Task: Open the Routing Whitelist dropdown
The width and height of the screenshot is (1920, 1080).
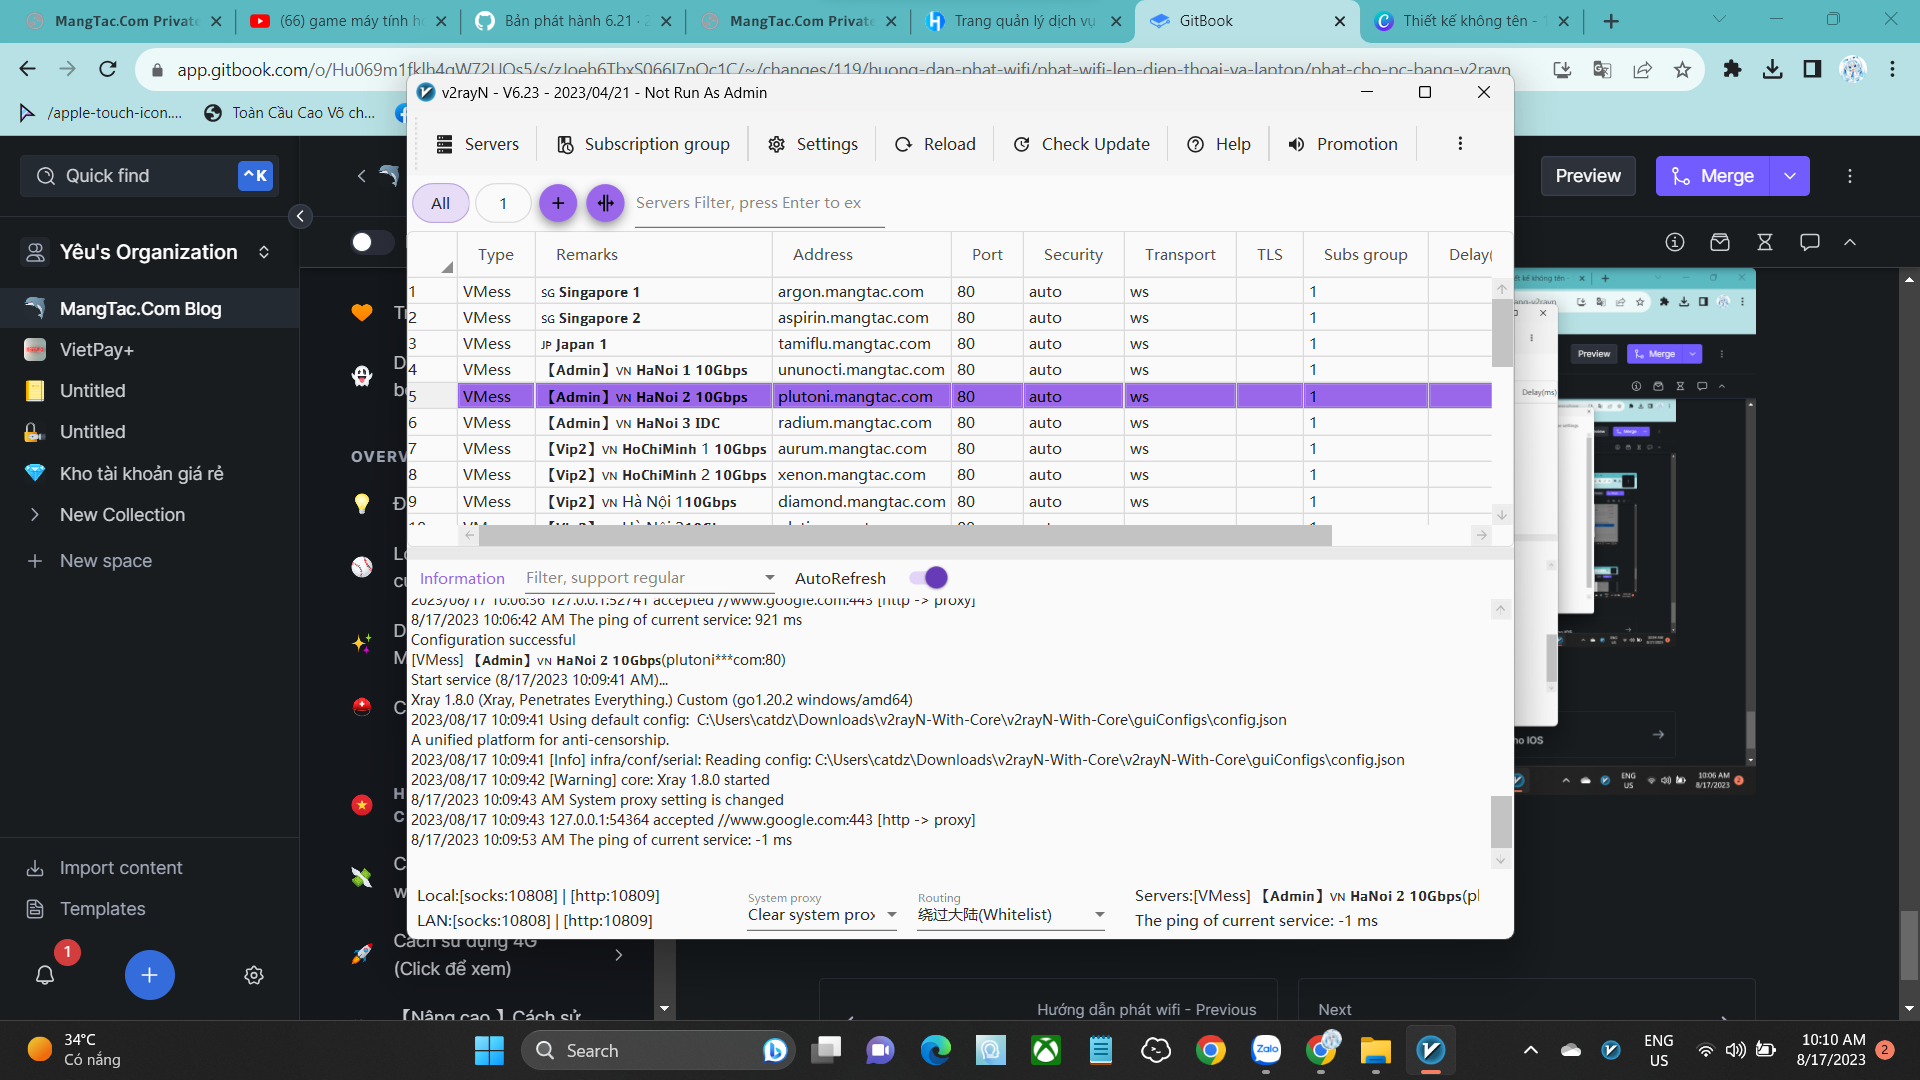Action: click(x=1010, y=915)
